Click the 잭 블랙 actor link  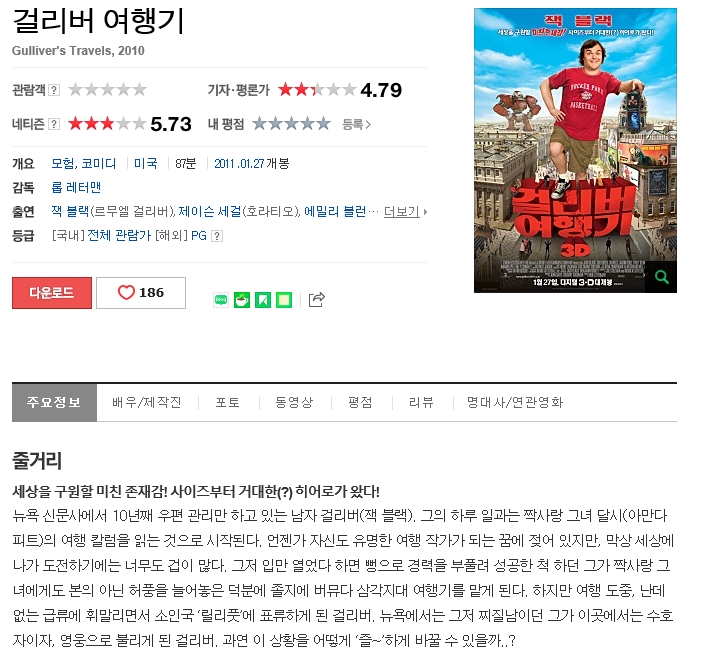coord(70,211)
